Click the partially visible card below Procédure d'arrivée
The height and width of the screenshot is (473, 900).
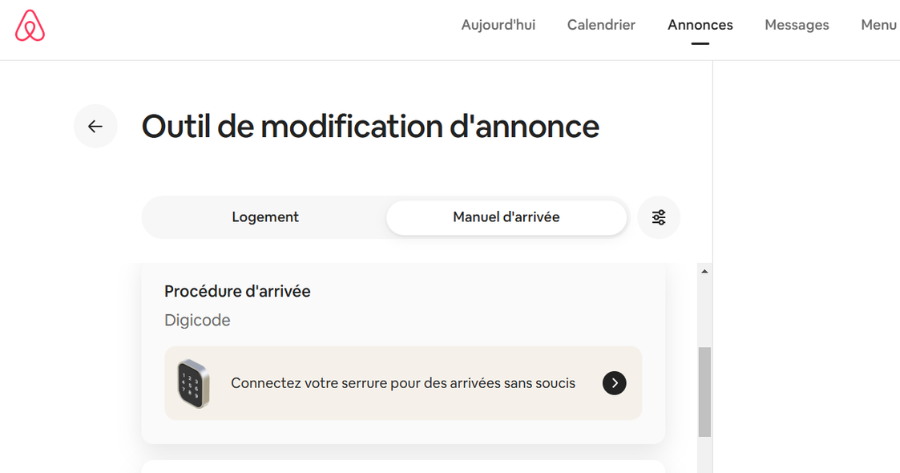pos(403,467)
